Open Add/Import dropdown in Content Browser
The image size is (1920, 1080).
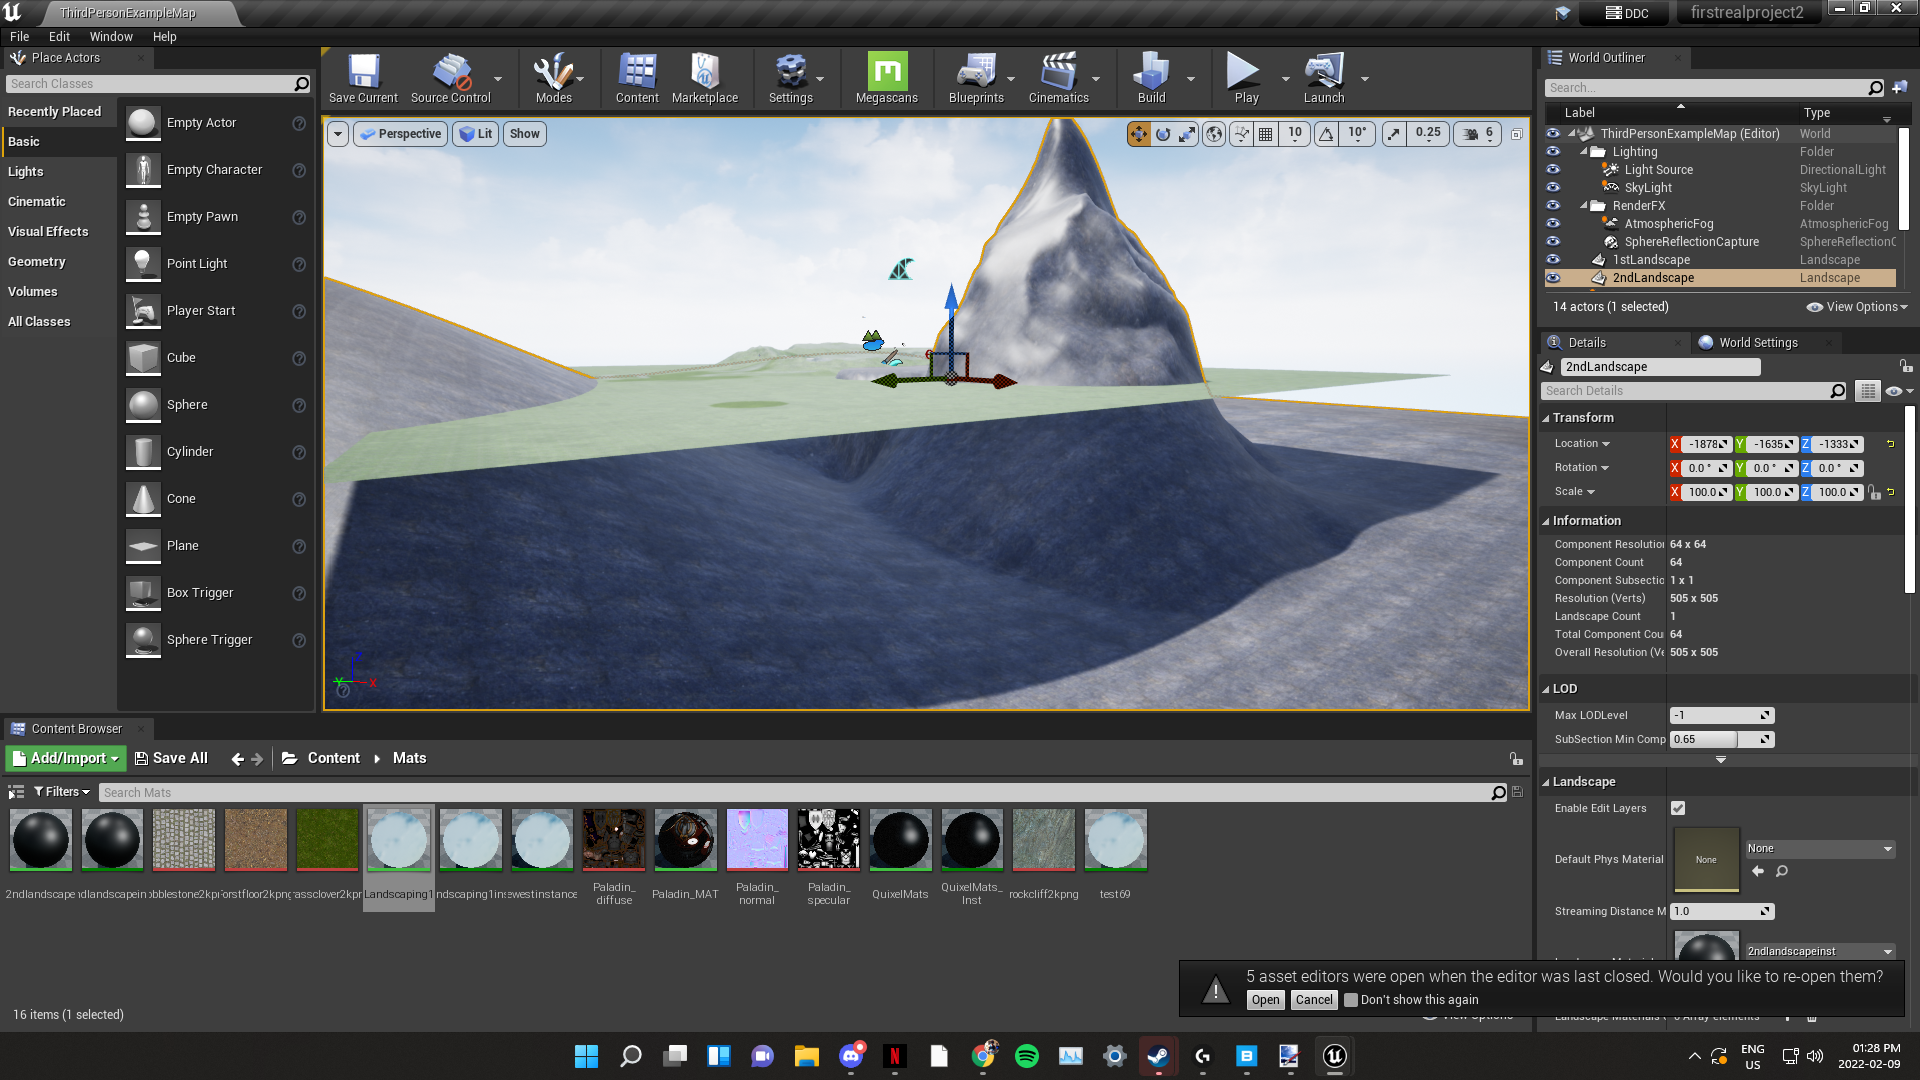coord(66,759)
